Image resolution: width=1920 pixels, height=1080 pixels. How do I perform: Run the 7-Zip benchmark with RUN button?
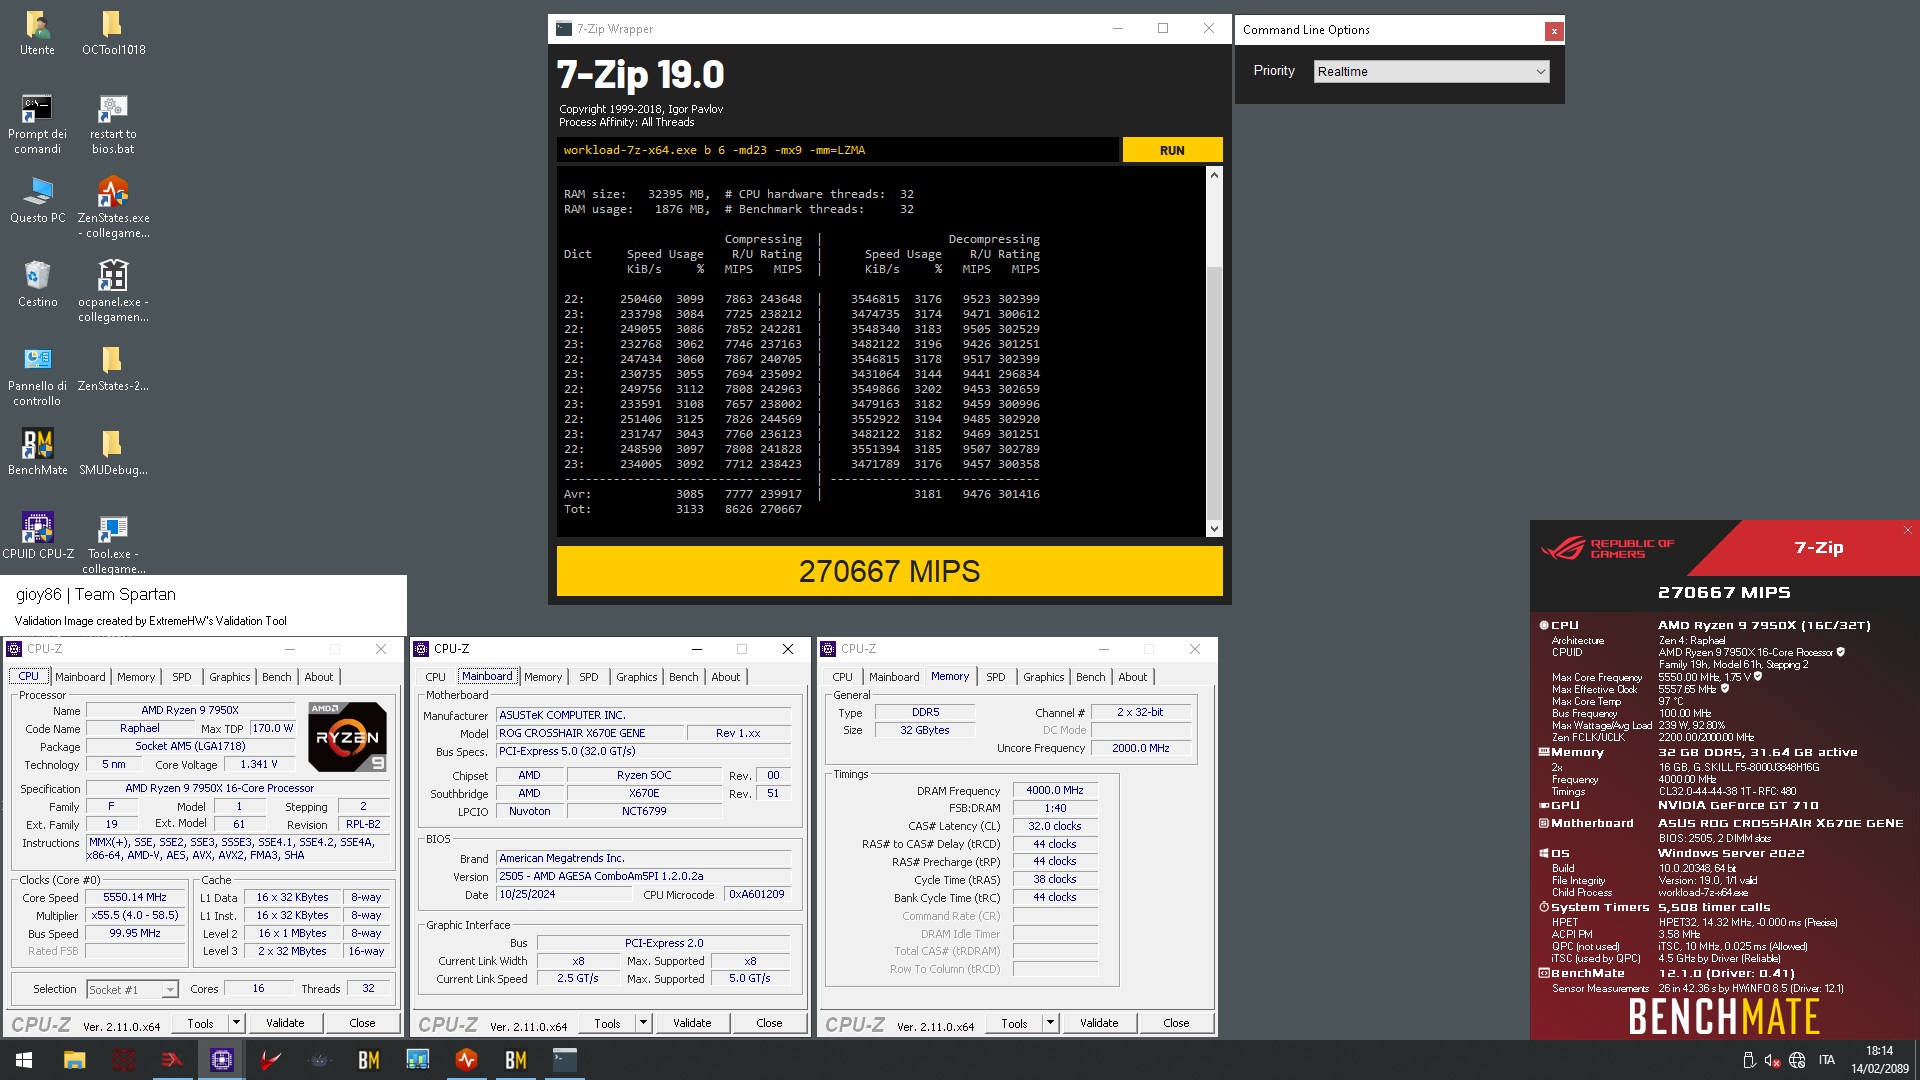tap(1172, 150)
